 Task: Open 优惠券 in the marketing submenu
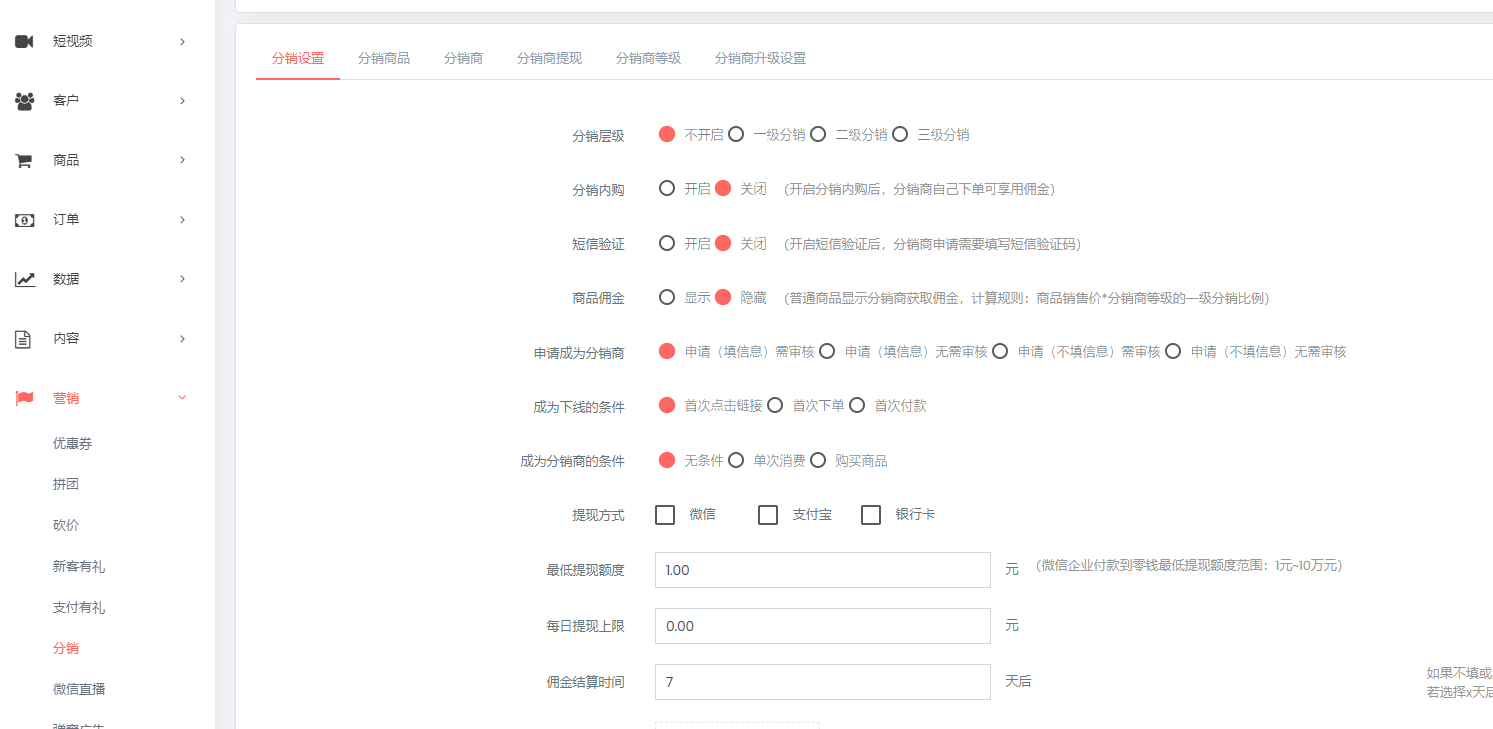click(72, 443)
